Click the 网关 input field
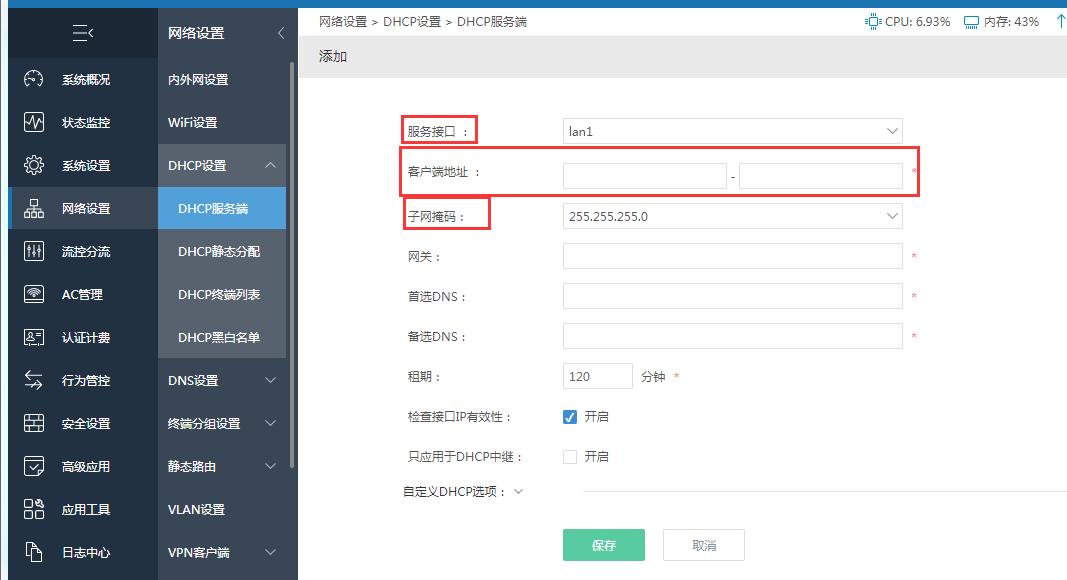The width and height of the screenshot is (1067, 580). click(x=732, y=256)
